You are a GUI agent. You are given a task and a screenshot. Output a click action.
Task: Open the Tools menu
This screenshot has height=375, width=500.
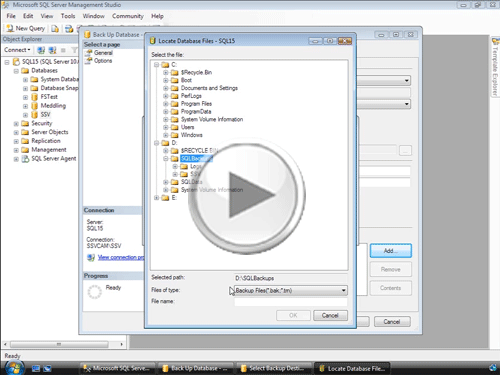click(68, 16)
